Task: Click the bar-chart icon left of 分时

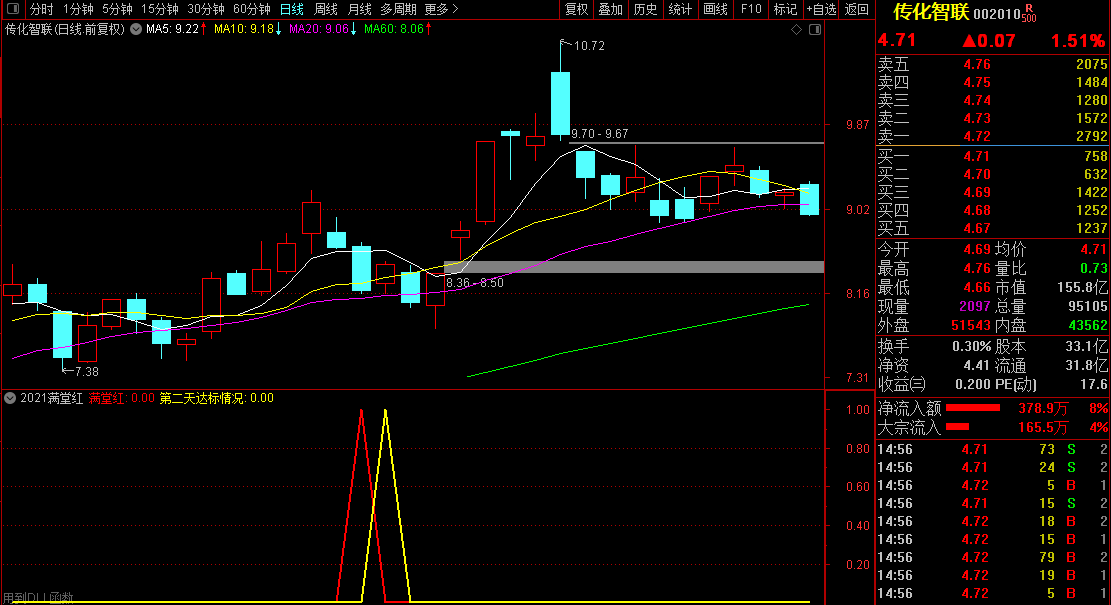Action: point(11,9)
